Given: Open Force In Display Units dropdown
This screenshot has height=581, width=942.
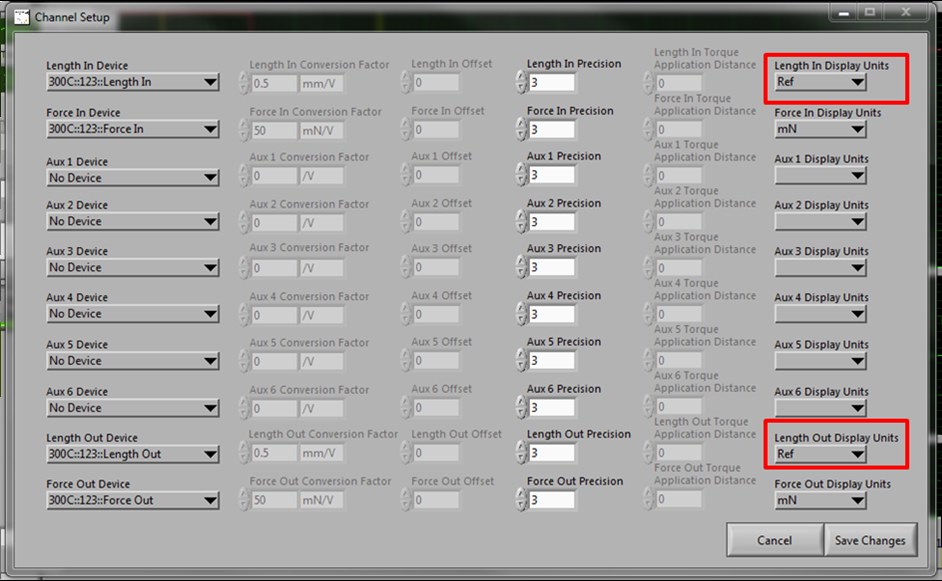Looking at the screenshot, I should click(820, 129).
